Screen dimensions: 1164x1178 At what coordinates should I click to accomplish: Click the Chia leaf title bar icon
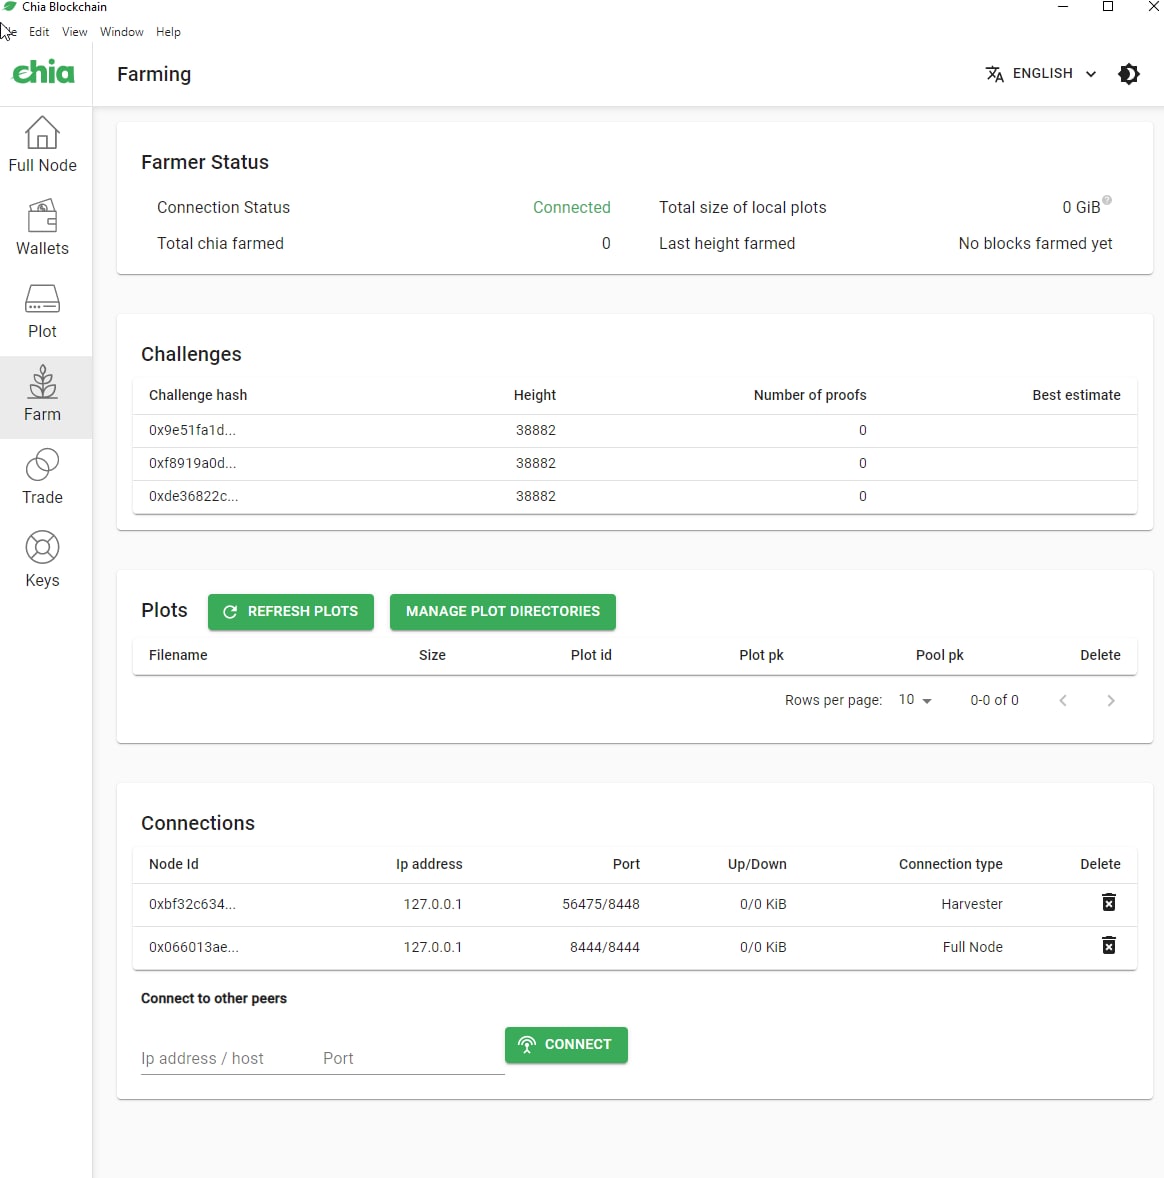click(x=10, y=6)
